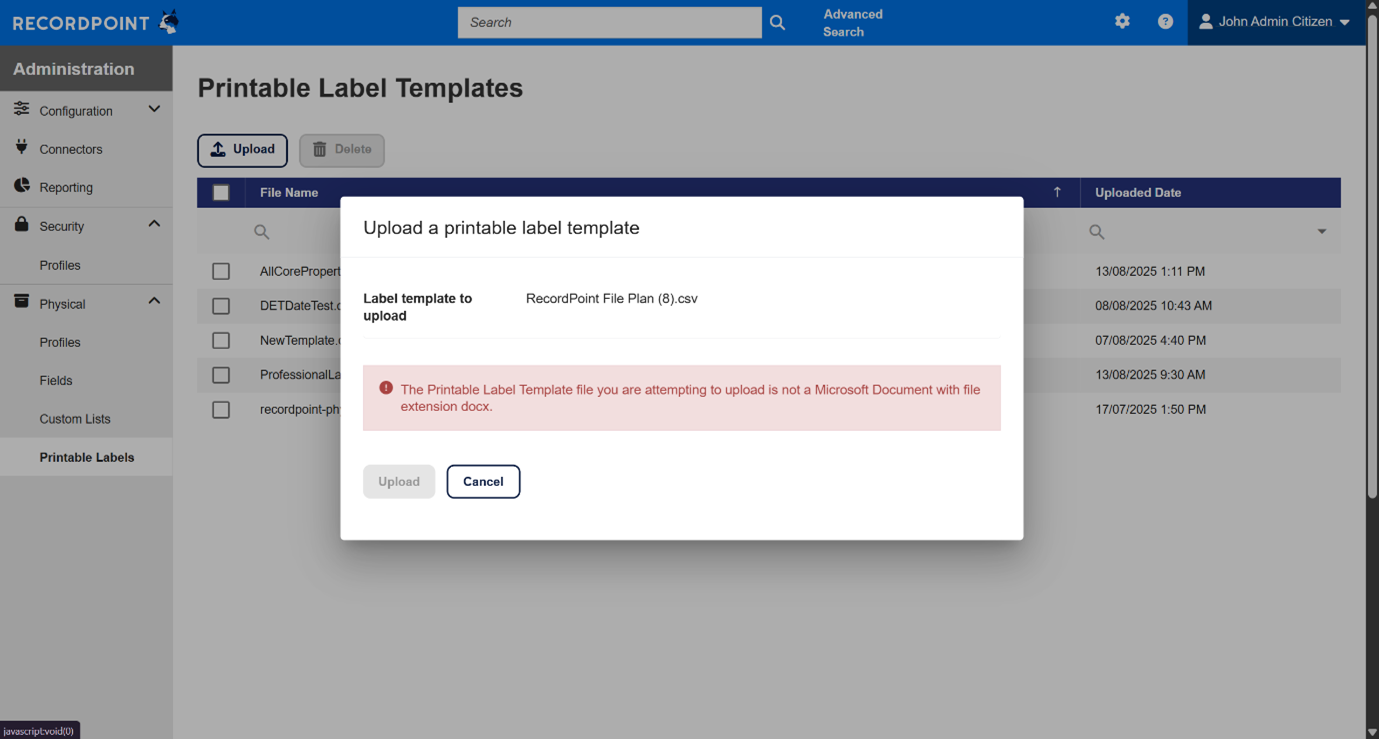Image resolution: width=1379 pixels, height=739 pixels.
Task: Click the Connectors plug icon
Action: click(x=21, y=148)
